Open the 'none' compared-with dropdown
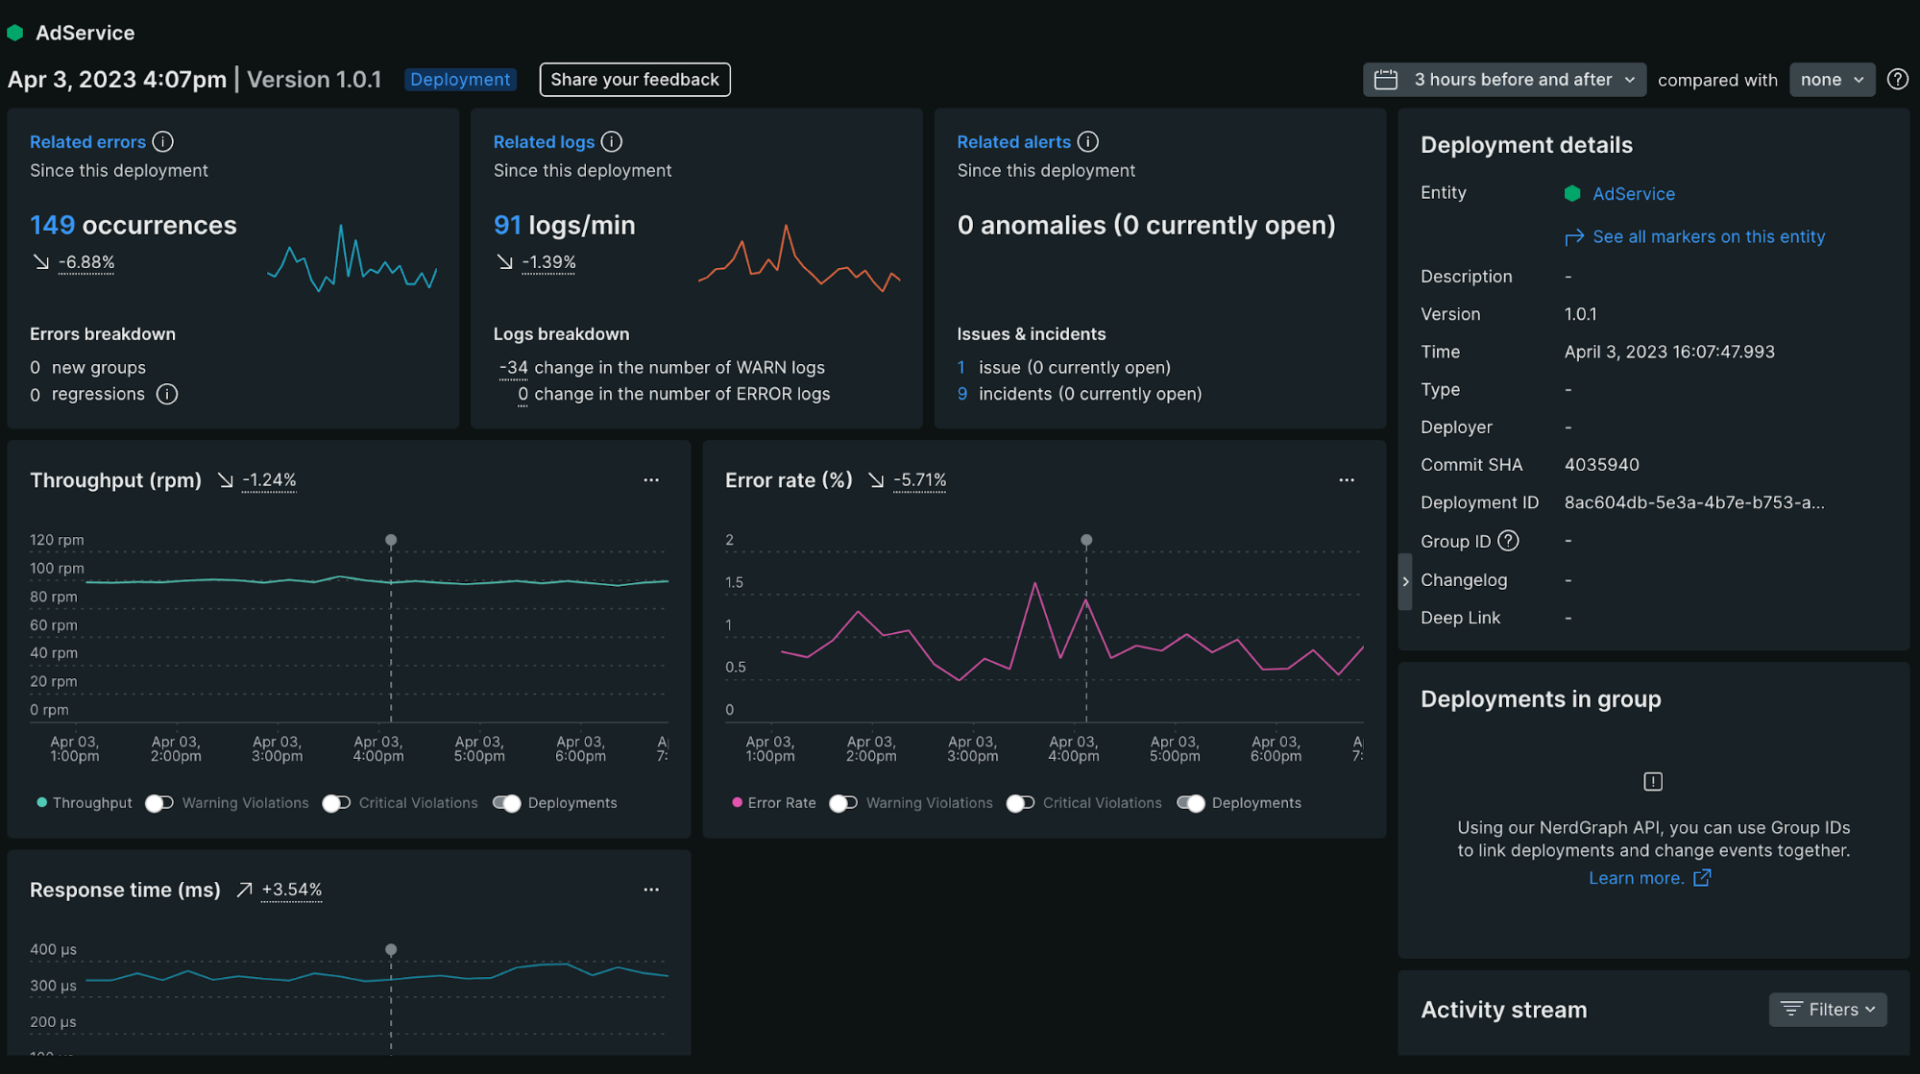Image resolution: width=1920 pixels, height=1074 pixels. (x=1832, y=79)
